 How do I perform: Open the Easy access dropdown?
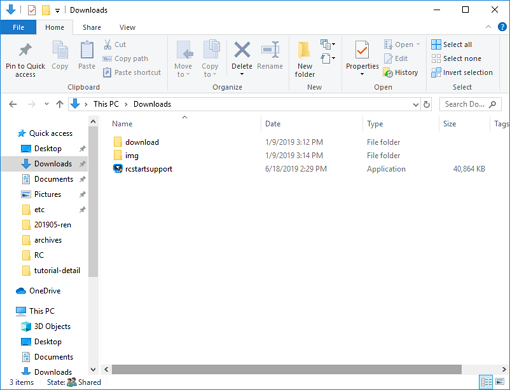(328, 59)
